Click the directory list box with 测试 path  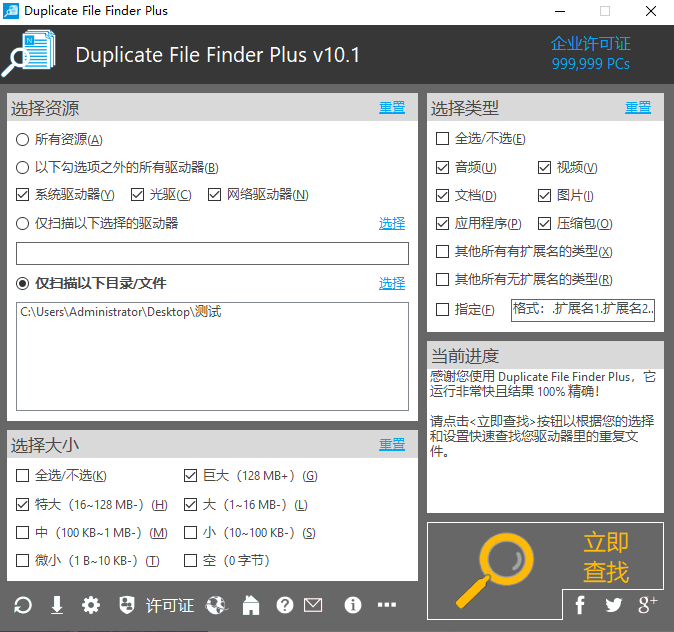[x=212, y=356]
